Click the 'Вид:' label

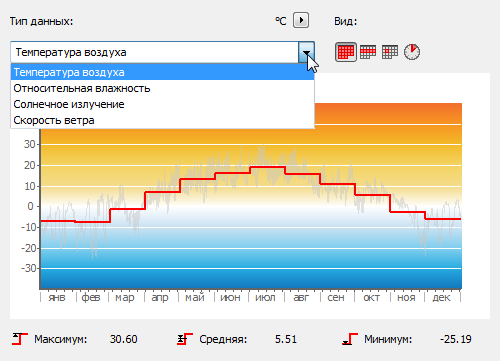(x=346, y=21)
